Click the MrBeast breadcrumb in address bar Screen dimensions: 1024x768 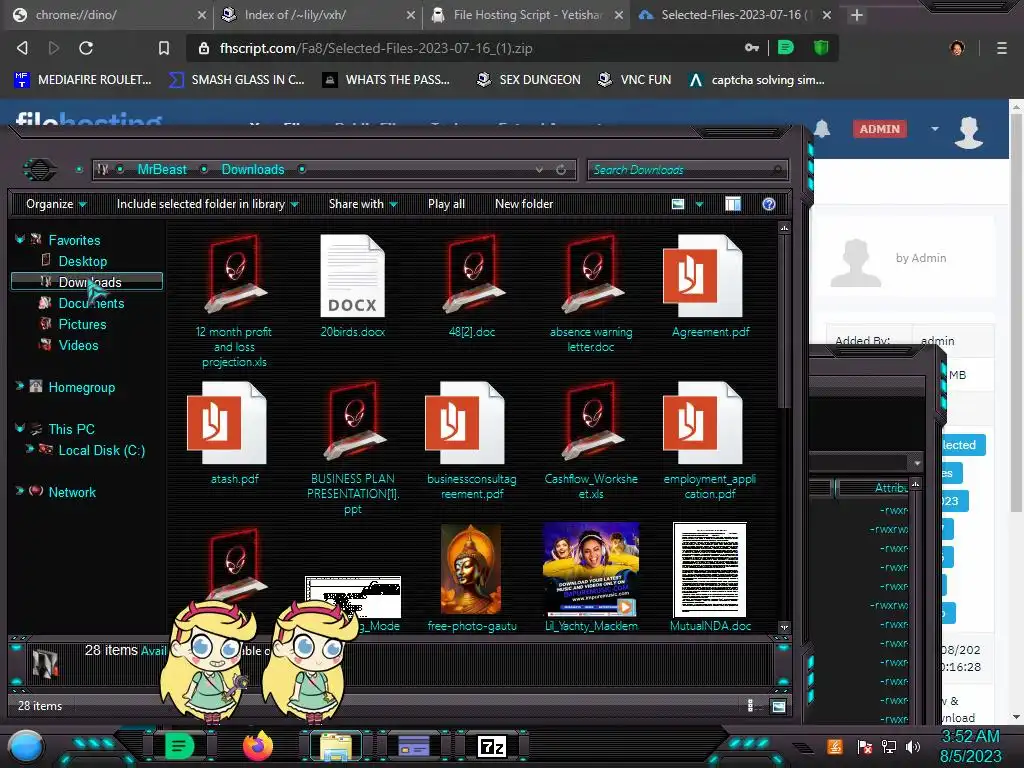pos(162,169)
